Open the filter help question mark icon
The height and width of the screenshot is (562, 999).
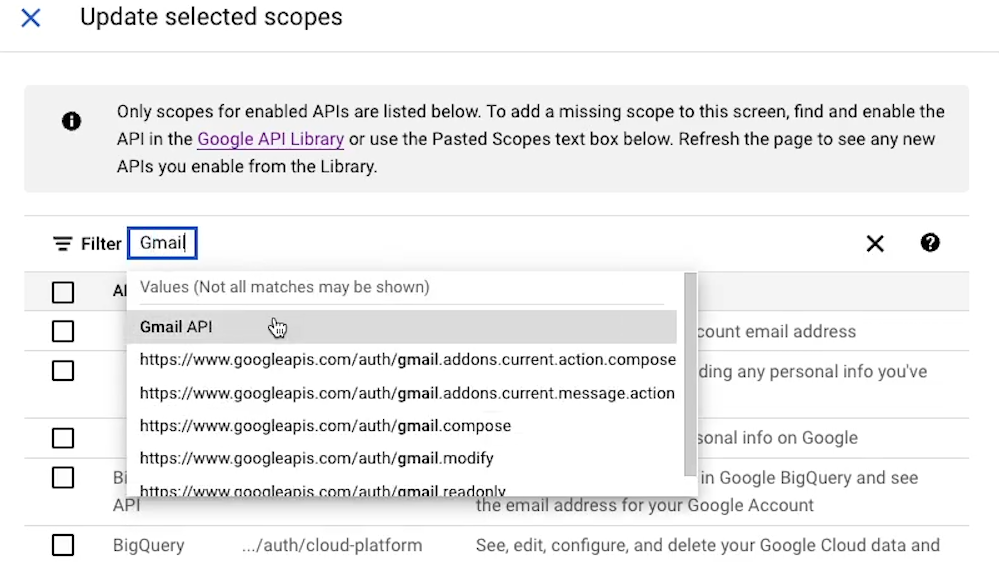pos(930,243)
